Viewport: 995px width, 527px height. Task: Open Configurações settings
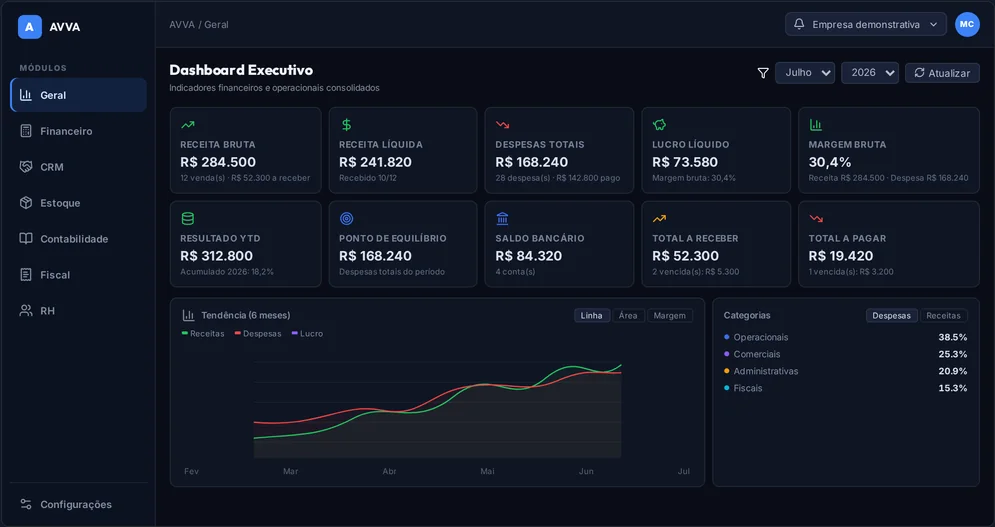point(79,504)
